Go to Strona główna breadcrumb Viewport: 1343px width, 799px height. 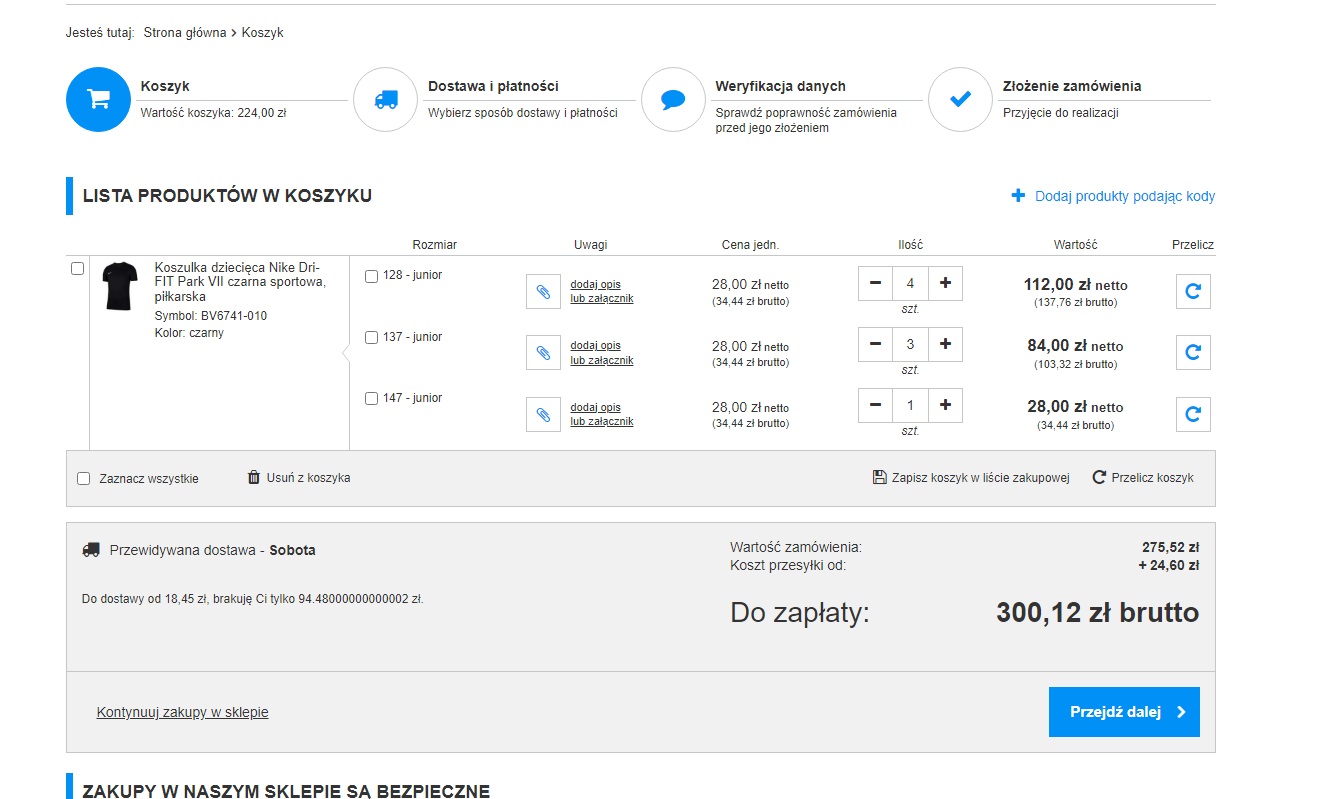coord(185,33)
